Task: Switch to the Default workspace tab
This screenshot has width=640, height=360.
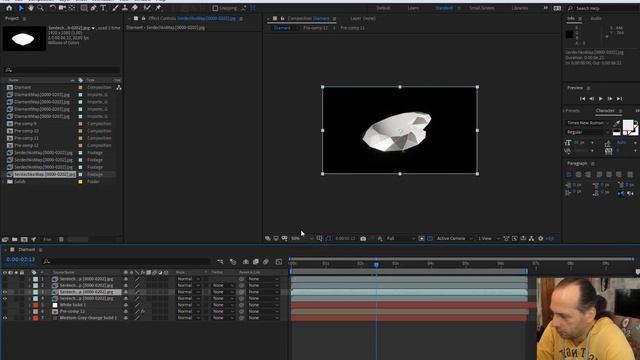Action: 383,8
